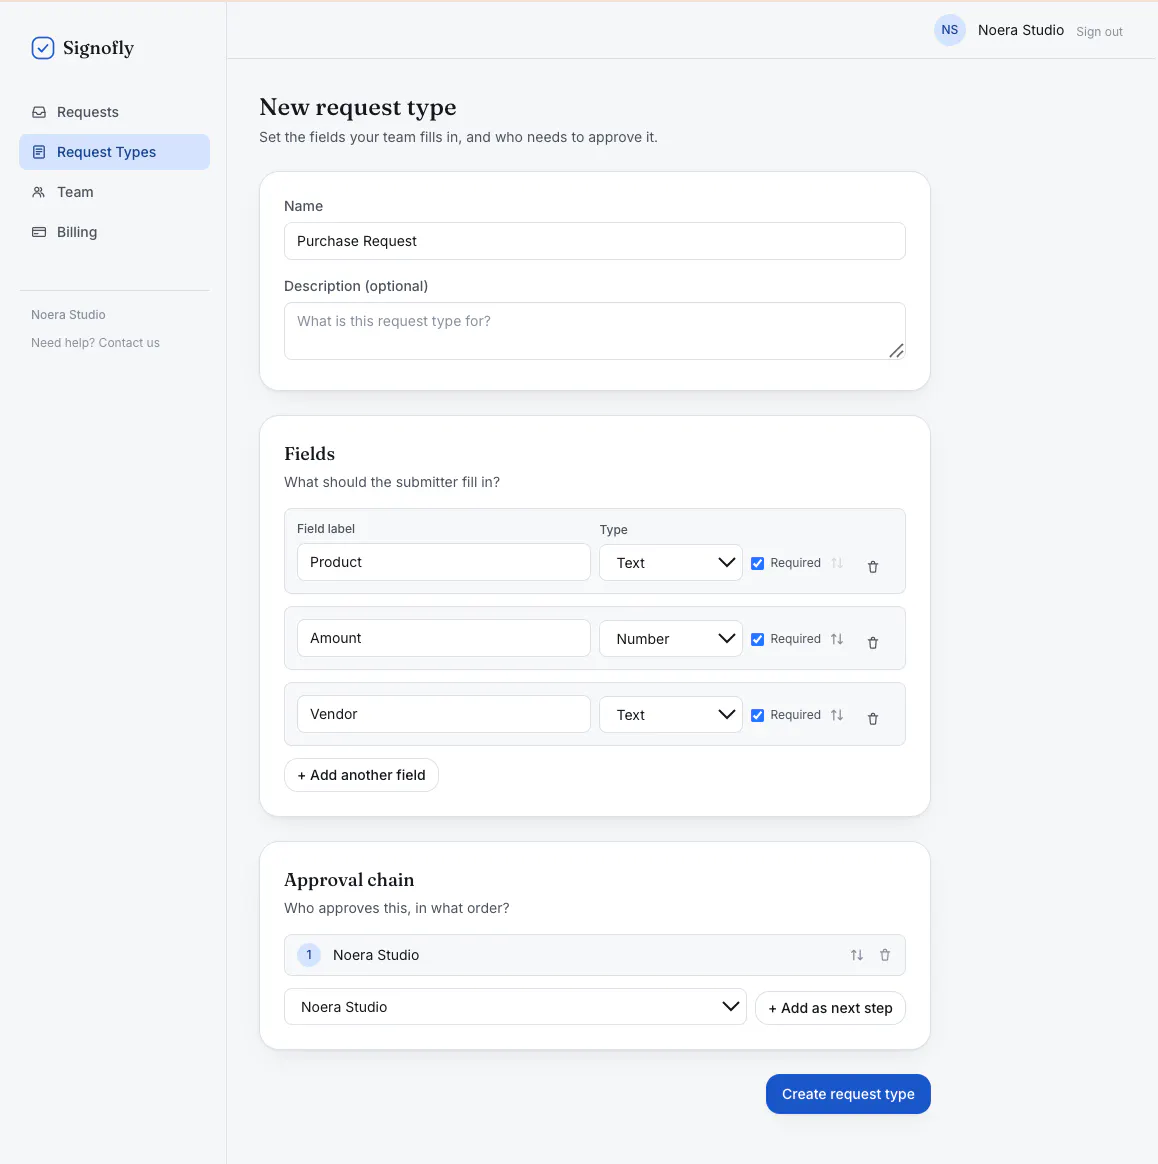Click Sign out link
The image size is (1158, 1164).
click(1099, 32)
